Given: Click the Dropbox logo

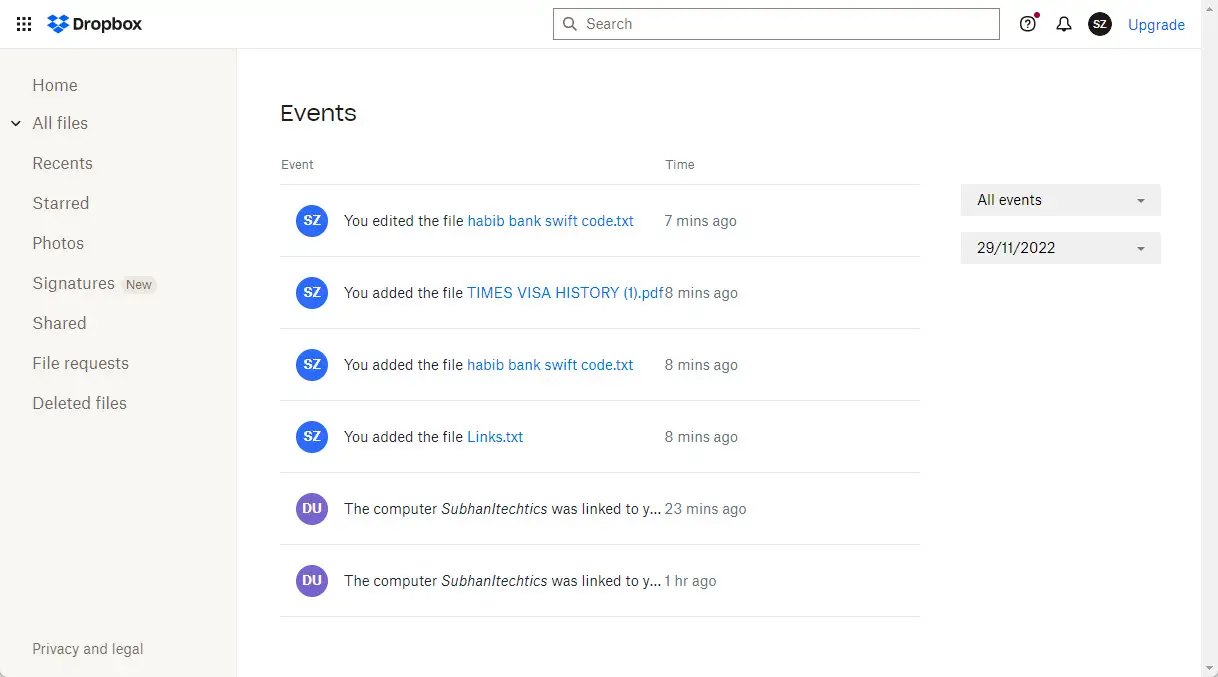Looking at the screenshot, I should [x=95, y=24].
